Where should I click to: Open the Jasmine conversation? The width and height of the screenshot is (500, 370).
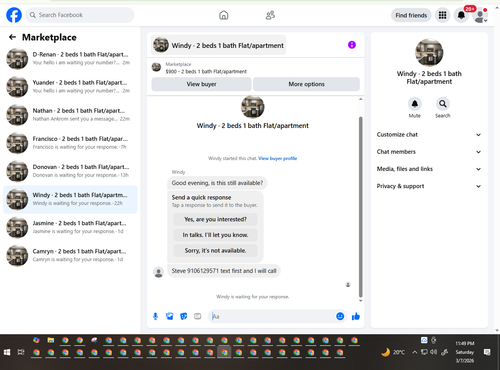click(70, 227)
